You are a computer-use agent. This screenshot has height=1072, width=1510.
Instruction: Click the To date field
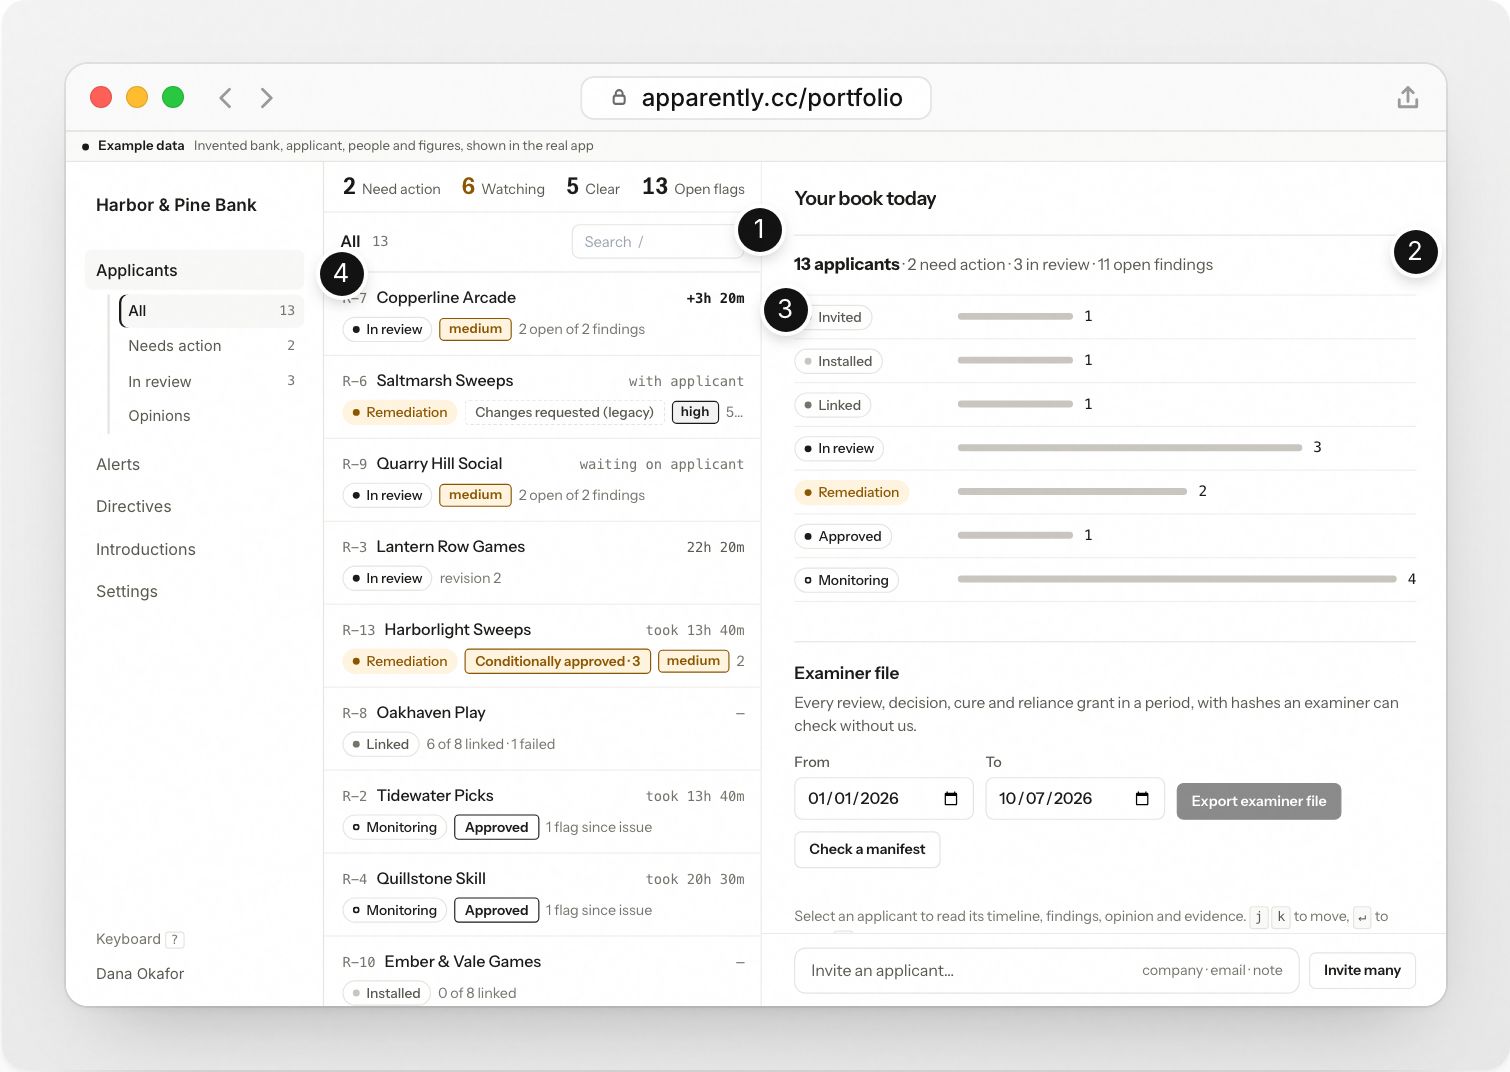click(x=1075, y=798)
